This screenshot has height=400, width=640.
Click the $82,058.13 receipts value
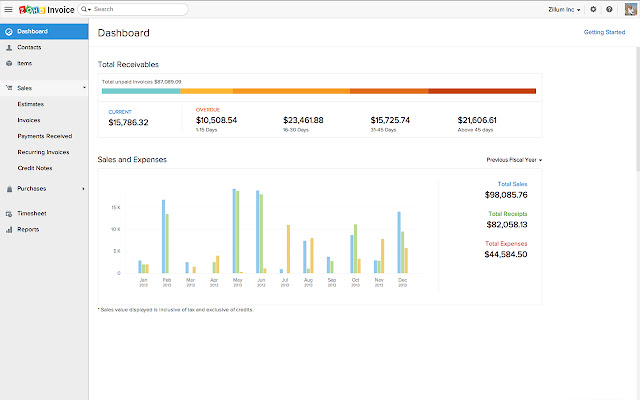pyautogui.click(x=507, y=224)
